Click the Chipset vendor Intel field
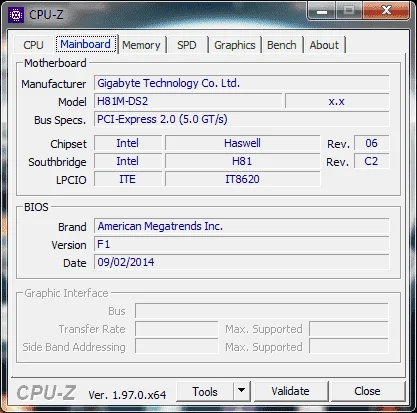 pyautogui.click(x=128, y=143)
